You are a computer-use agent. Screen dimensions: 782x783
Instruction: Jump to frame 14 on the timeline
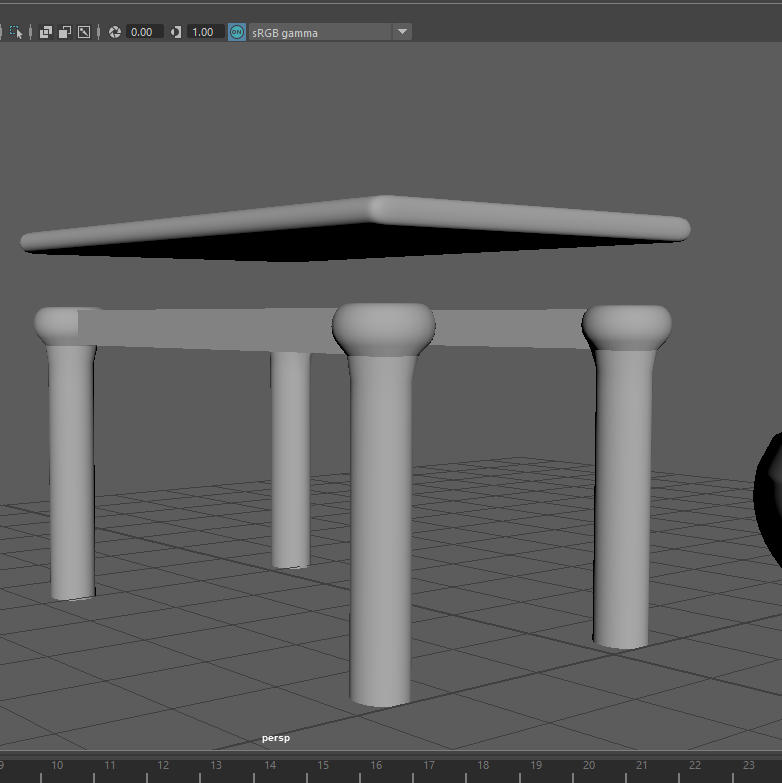pyautogui.click(x=270, y=766)
